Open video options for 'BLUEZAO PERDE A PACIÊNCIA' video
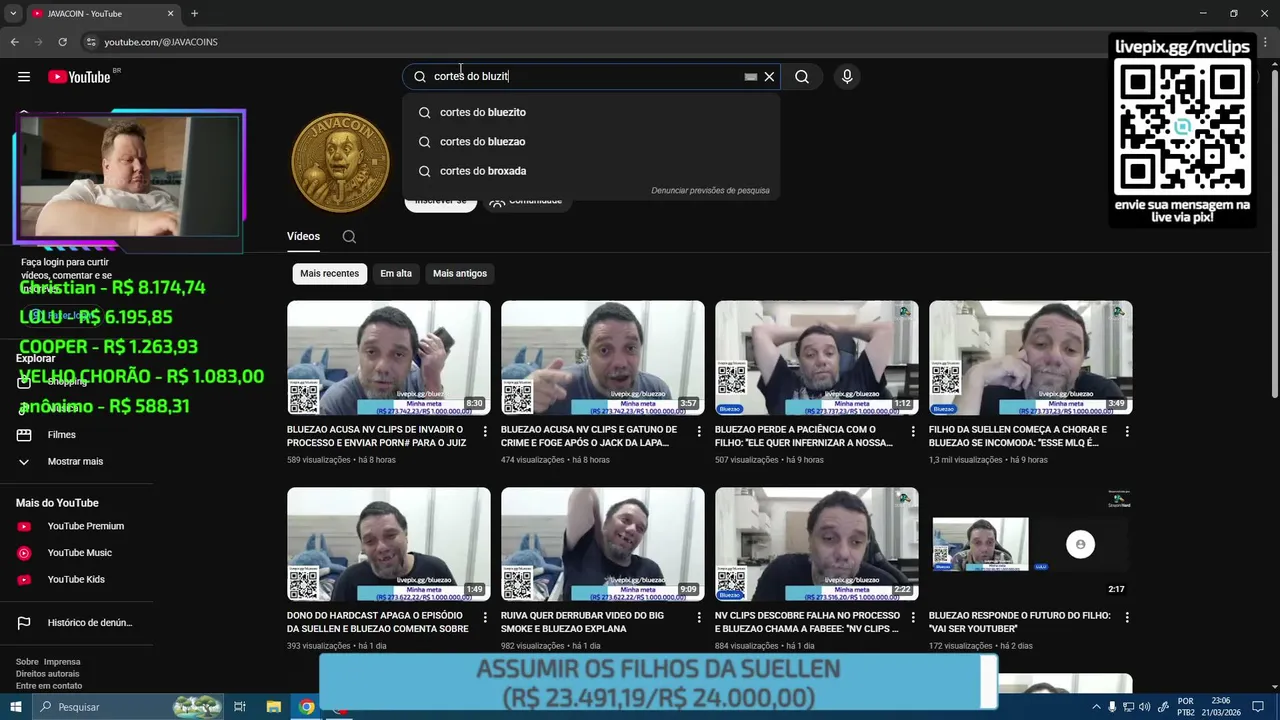Viewport: 1280px width, 720px height. pyautogui.click(x=913, y=432)
